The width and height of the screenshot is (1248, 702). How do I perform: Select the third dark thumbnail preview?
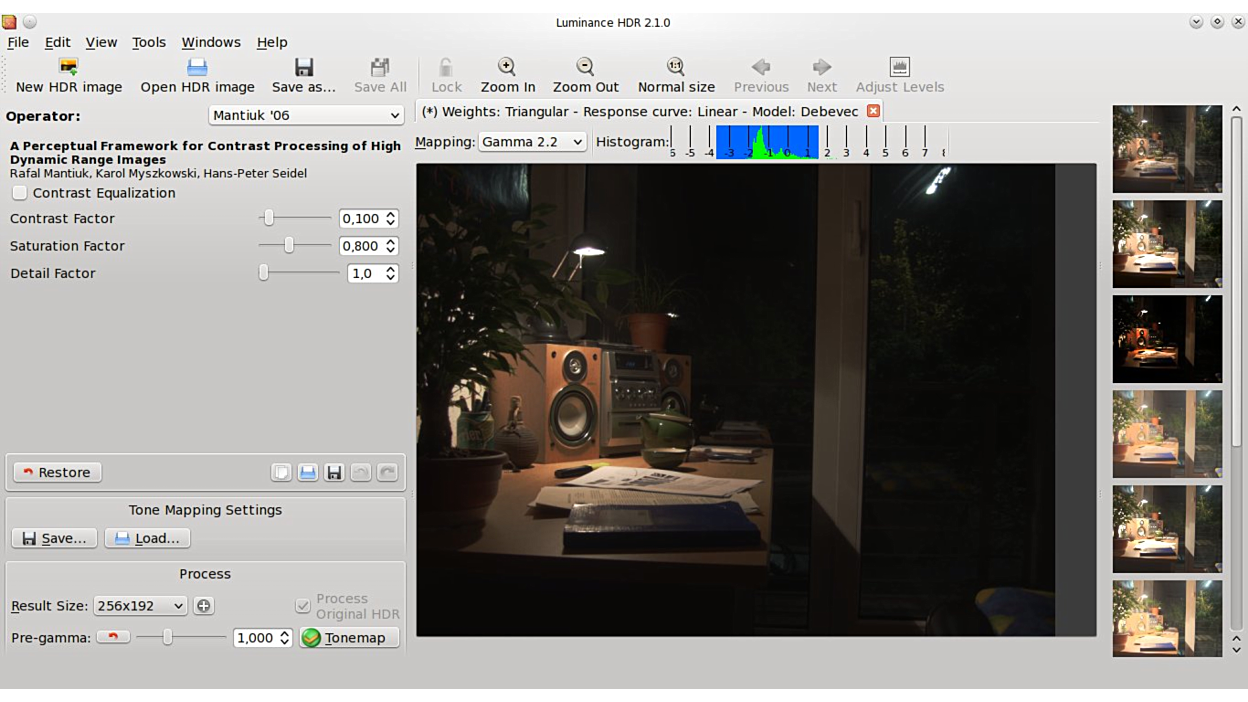click(x=1166, y=339)
